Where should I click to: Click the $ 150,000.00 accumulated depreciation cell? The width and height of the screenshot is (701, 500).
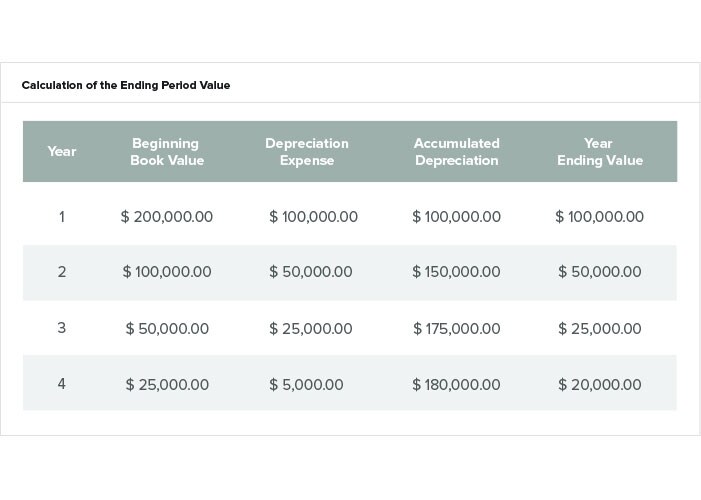[456, 272]
